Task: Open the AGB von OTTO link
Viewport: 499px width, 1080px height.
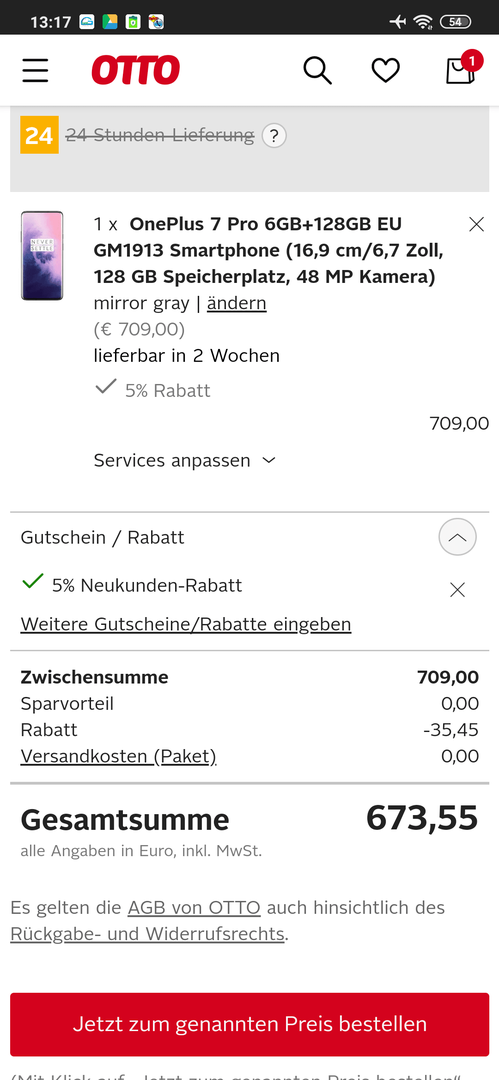Action: pyautogui.click(x=194, y=907)
